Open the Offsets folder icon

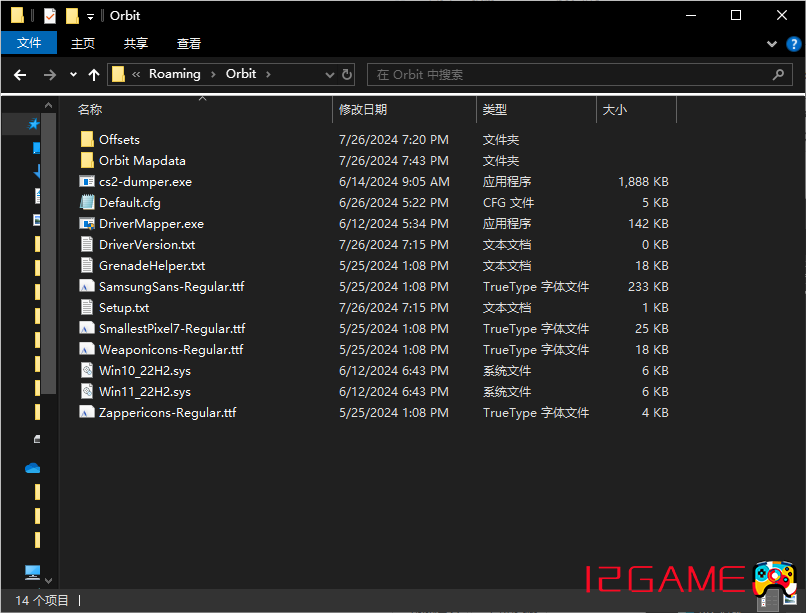pos(87,139)
